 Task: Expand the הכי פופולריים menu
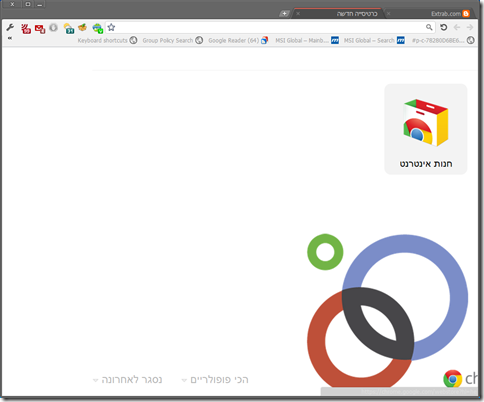pos(215,380)
